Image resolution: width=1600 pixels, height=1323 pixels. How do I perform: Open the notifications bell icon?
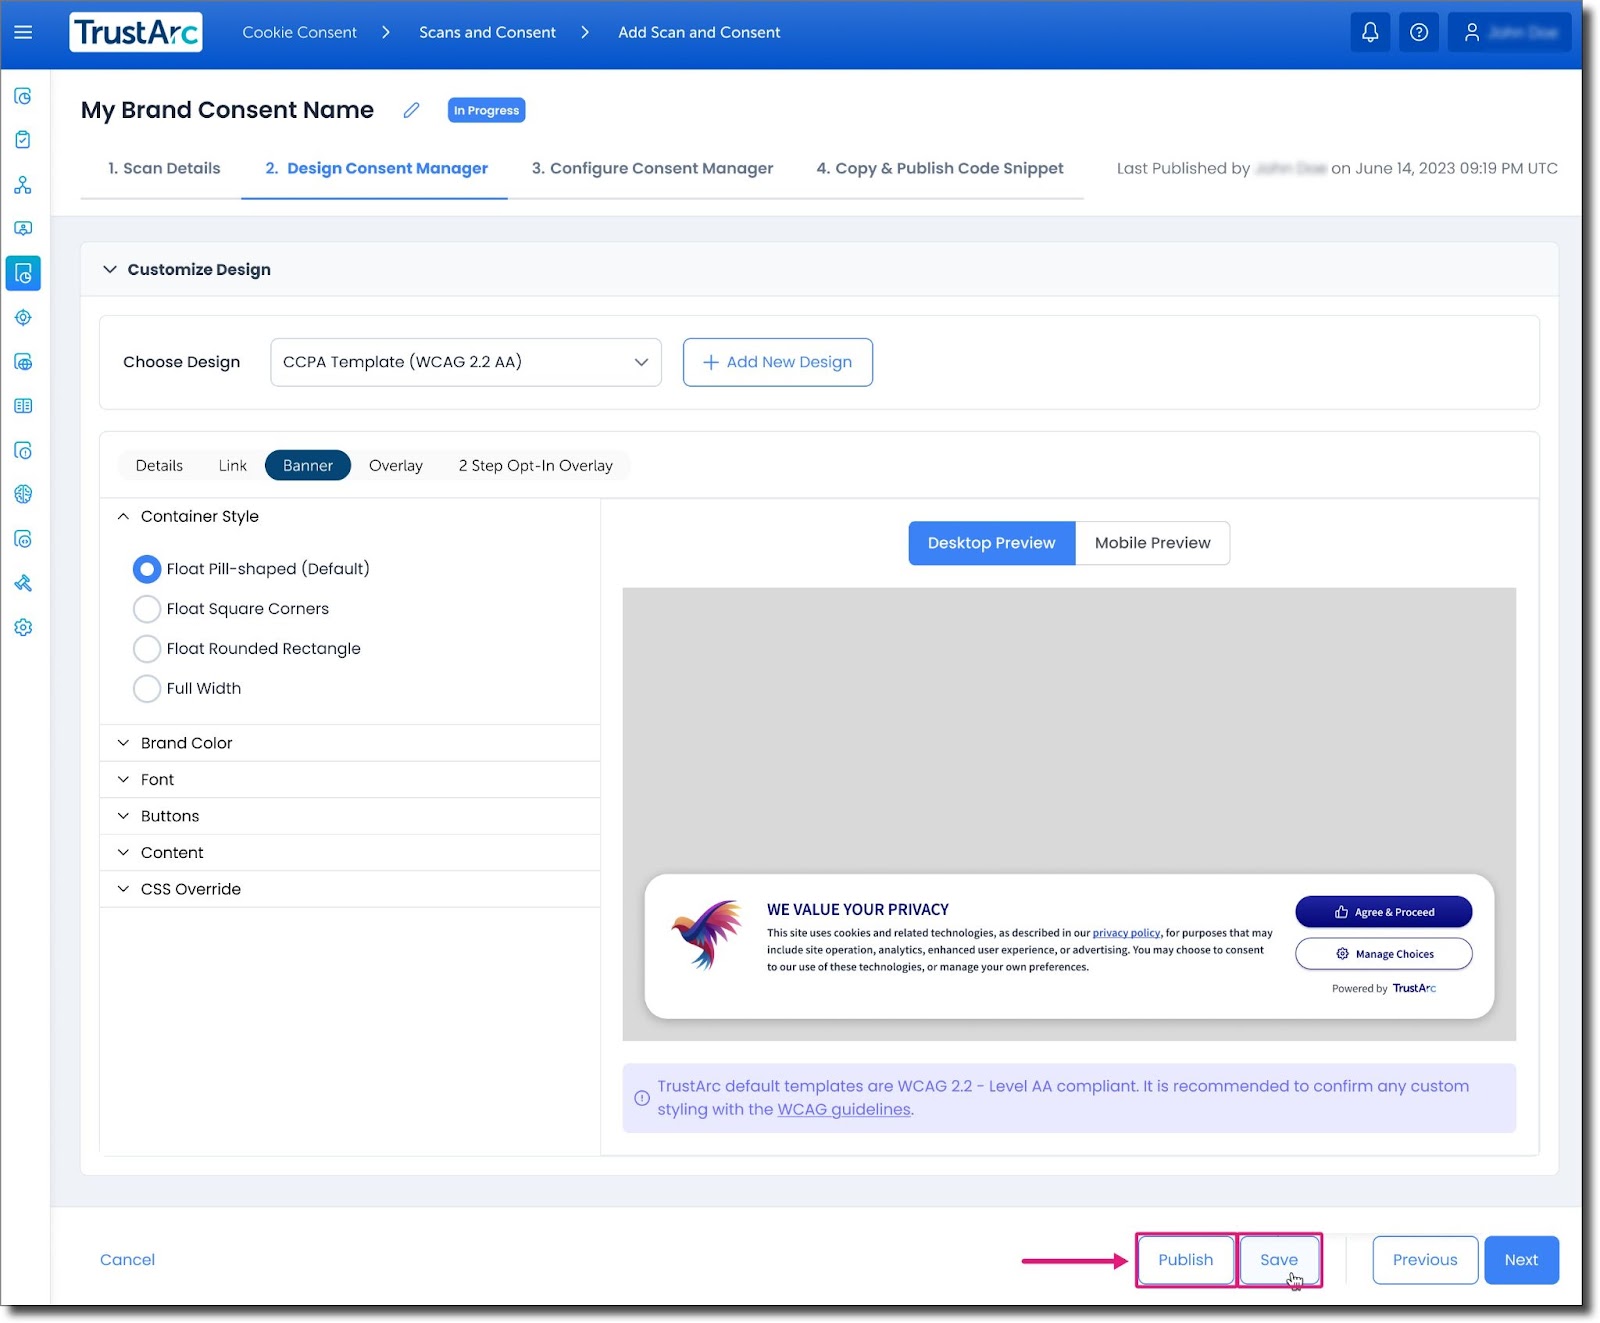coord(1370,32)
